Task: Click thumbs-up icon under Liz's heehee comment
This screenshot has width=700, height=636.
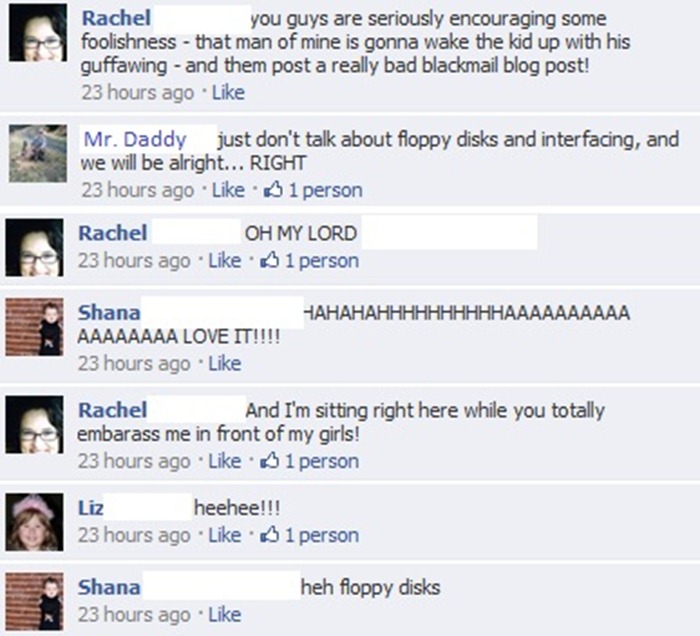Action: pyautogui.click(x=270, y=535)
